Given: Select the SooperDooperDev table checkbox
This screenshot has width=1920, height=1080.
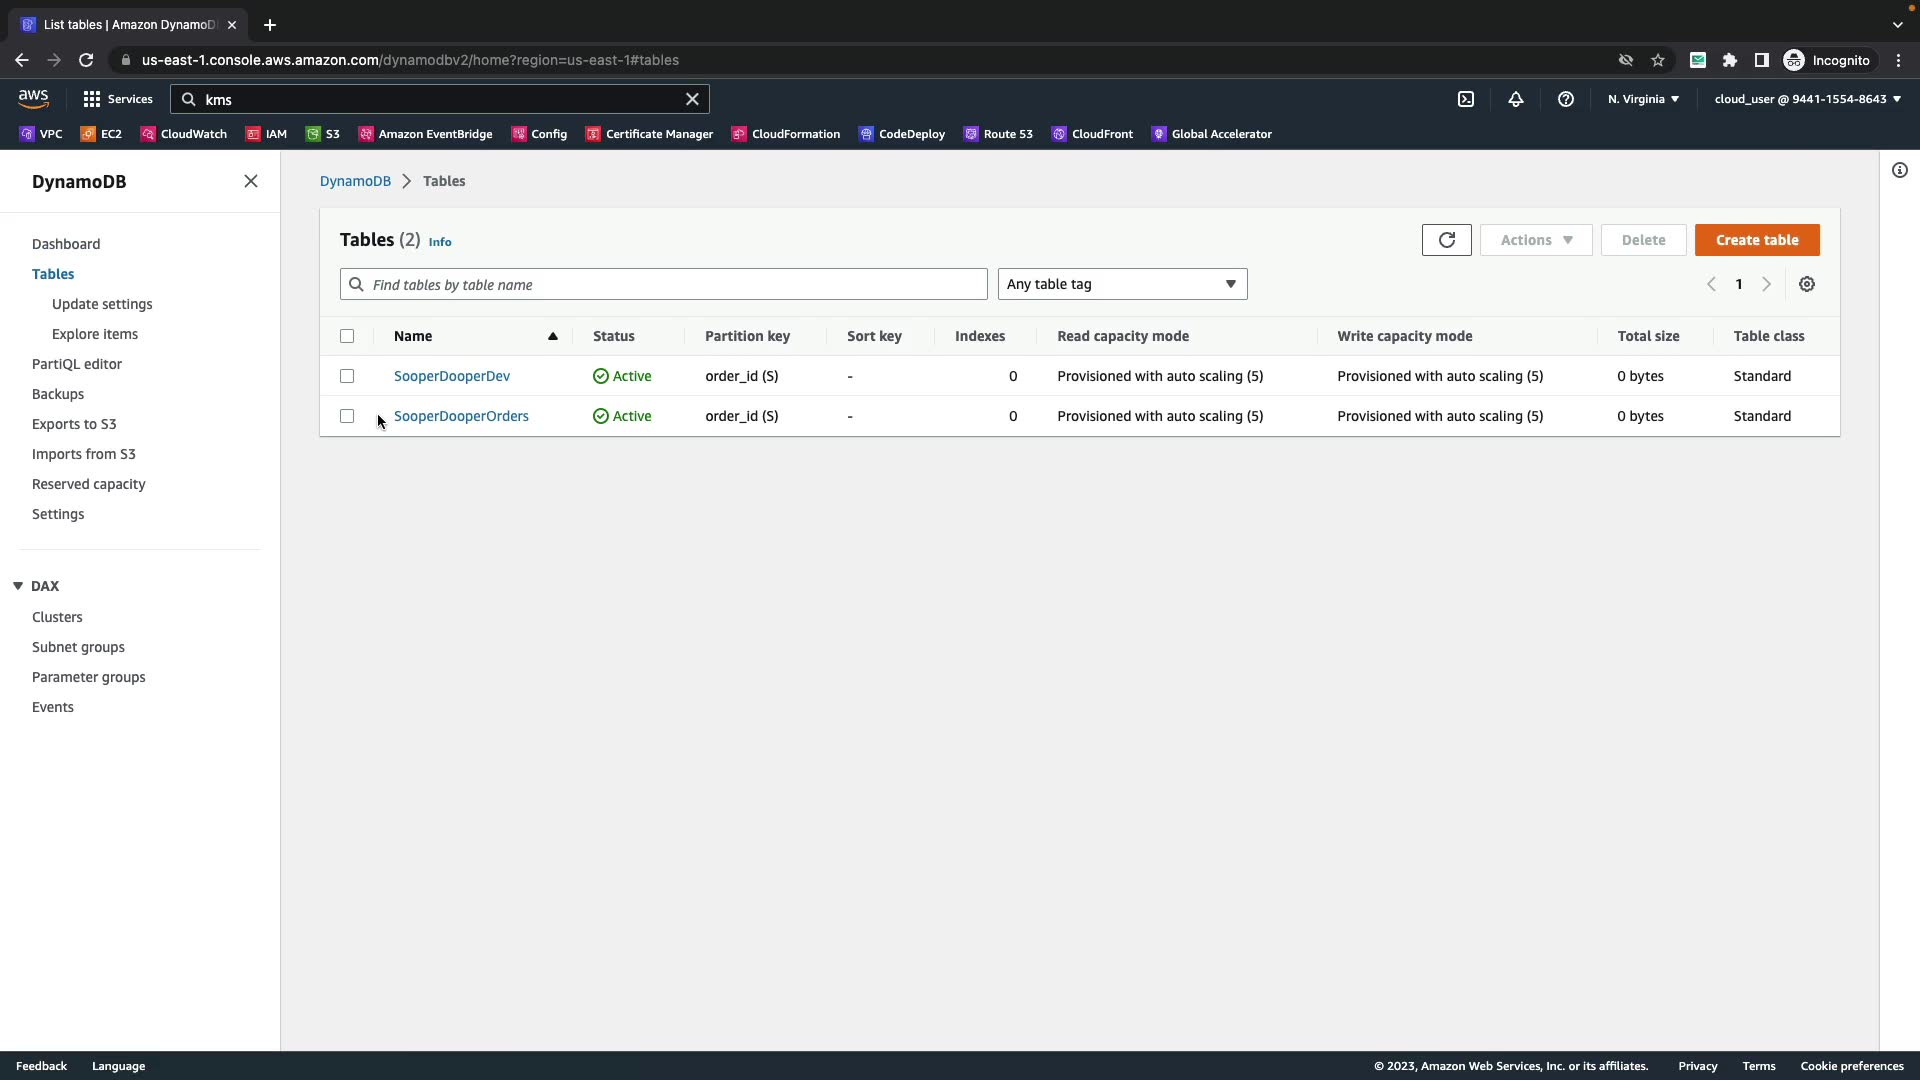Looking at the screenshot, I should [347, 376].
